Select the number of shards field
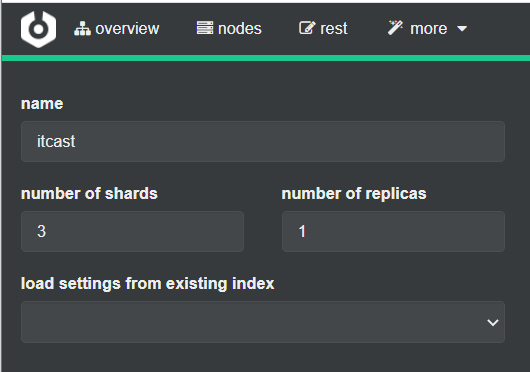530x372 pixels. pyautogui.click(x=132, y=231)
